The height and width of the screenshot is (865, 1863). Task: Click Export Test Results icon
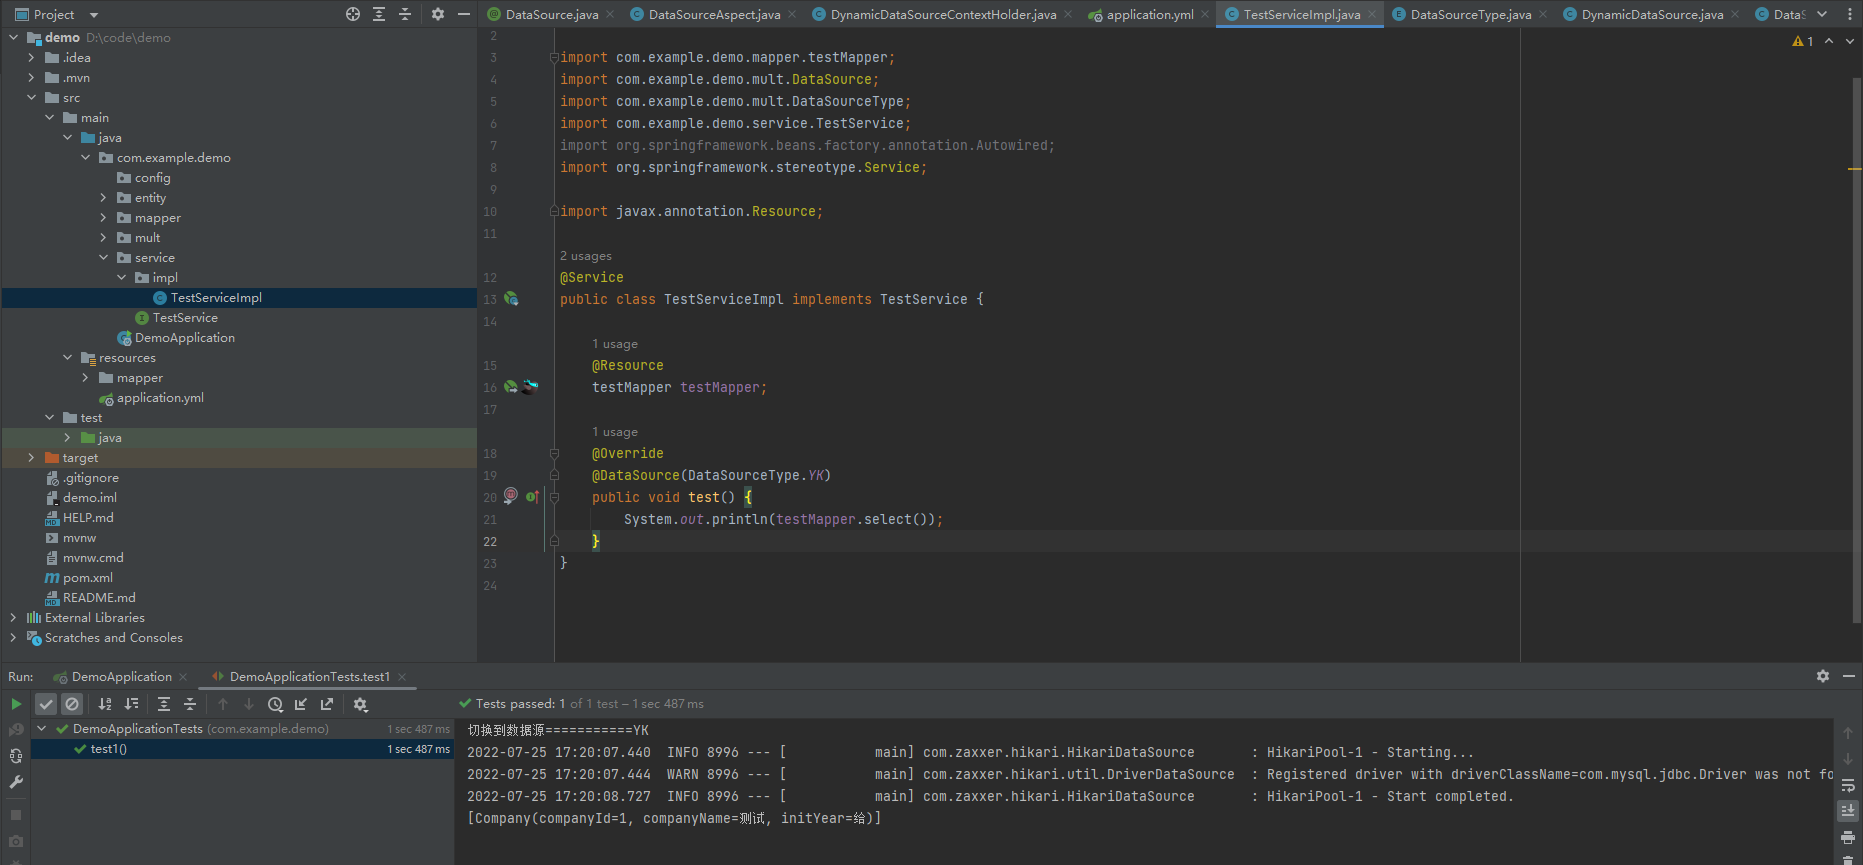click(x=326, y=704)
